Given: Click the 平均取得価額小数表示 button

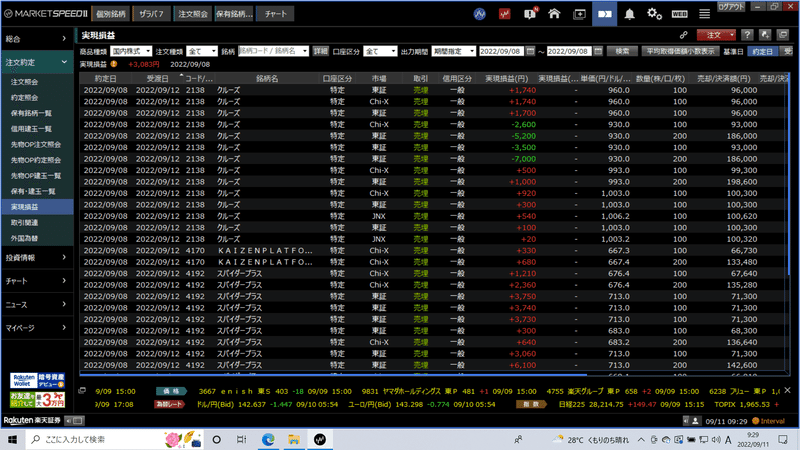Looking at the screenshot, I should click(x=681, y=51).
